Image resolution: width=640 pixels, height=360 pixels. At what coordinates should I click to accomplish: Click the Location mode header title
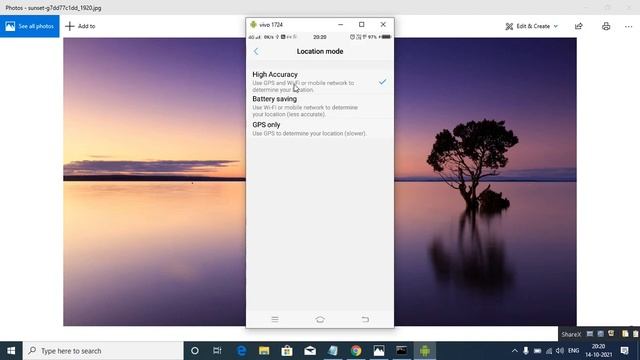click(x=320, y=51)
